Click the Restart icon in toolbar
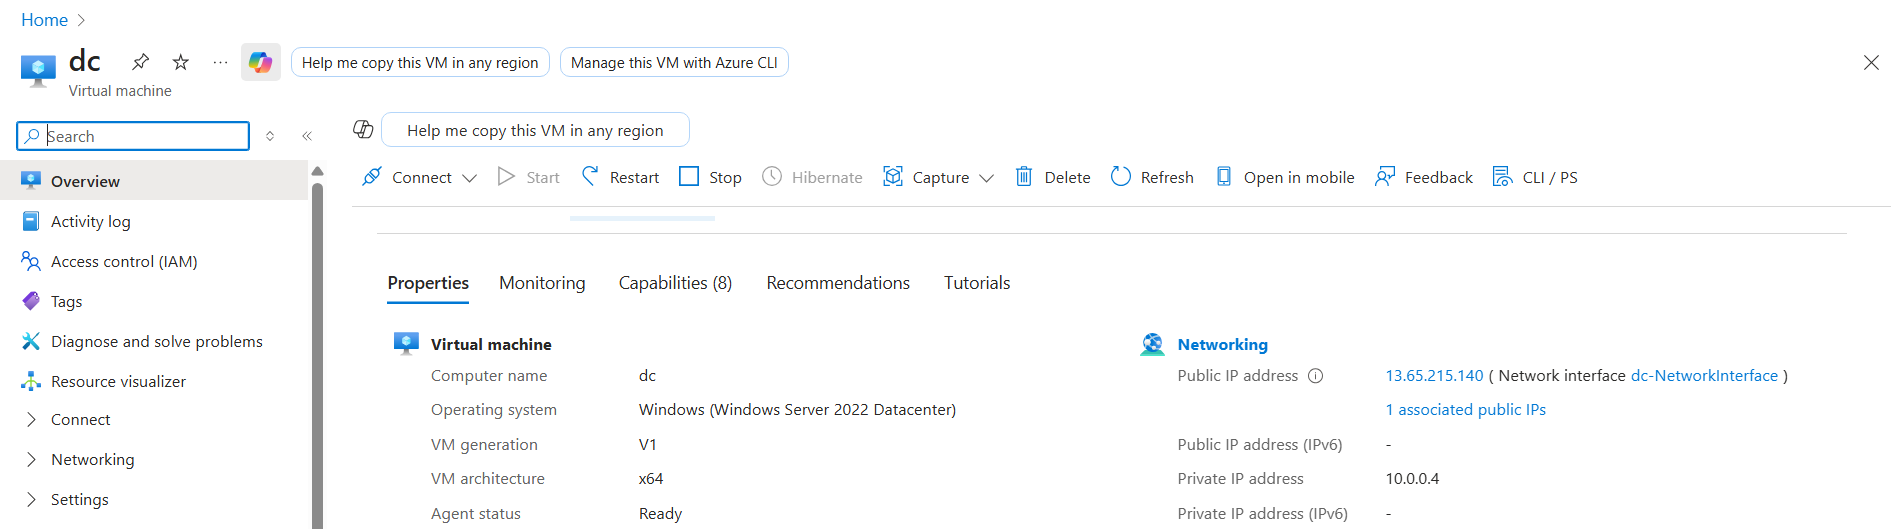The image size is (1891, 529). pos(590,177)
